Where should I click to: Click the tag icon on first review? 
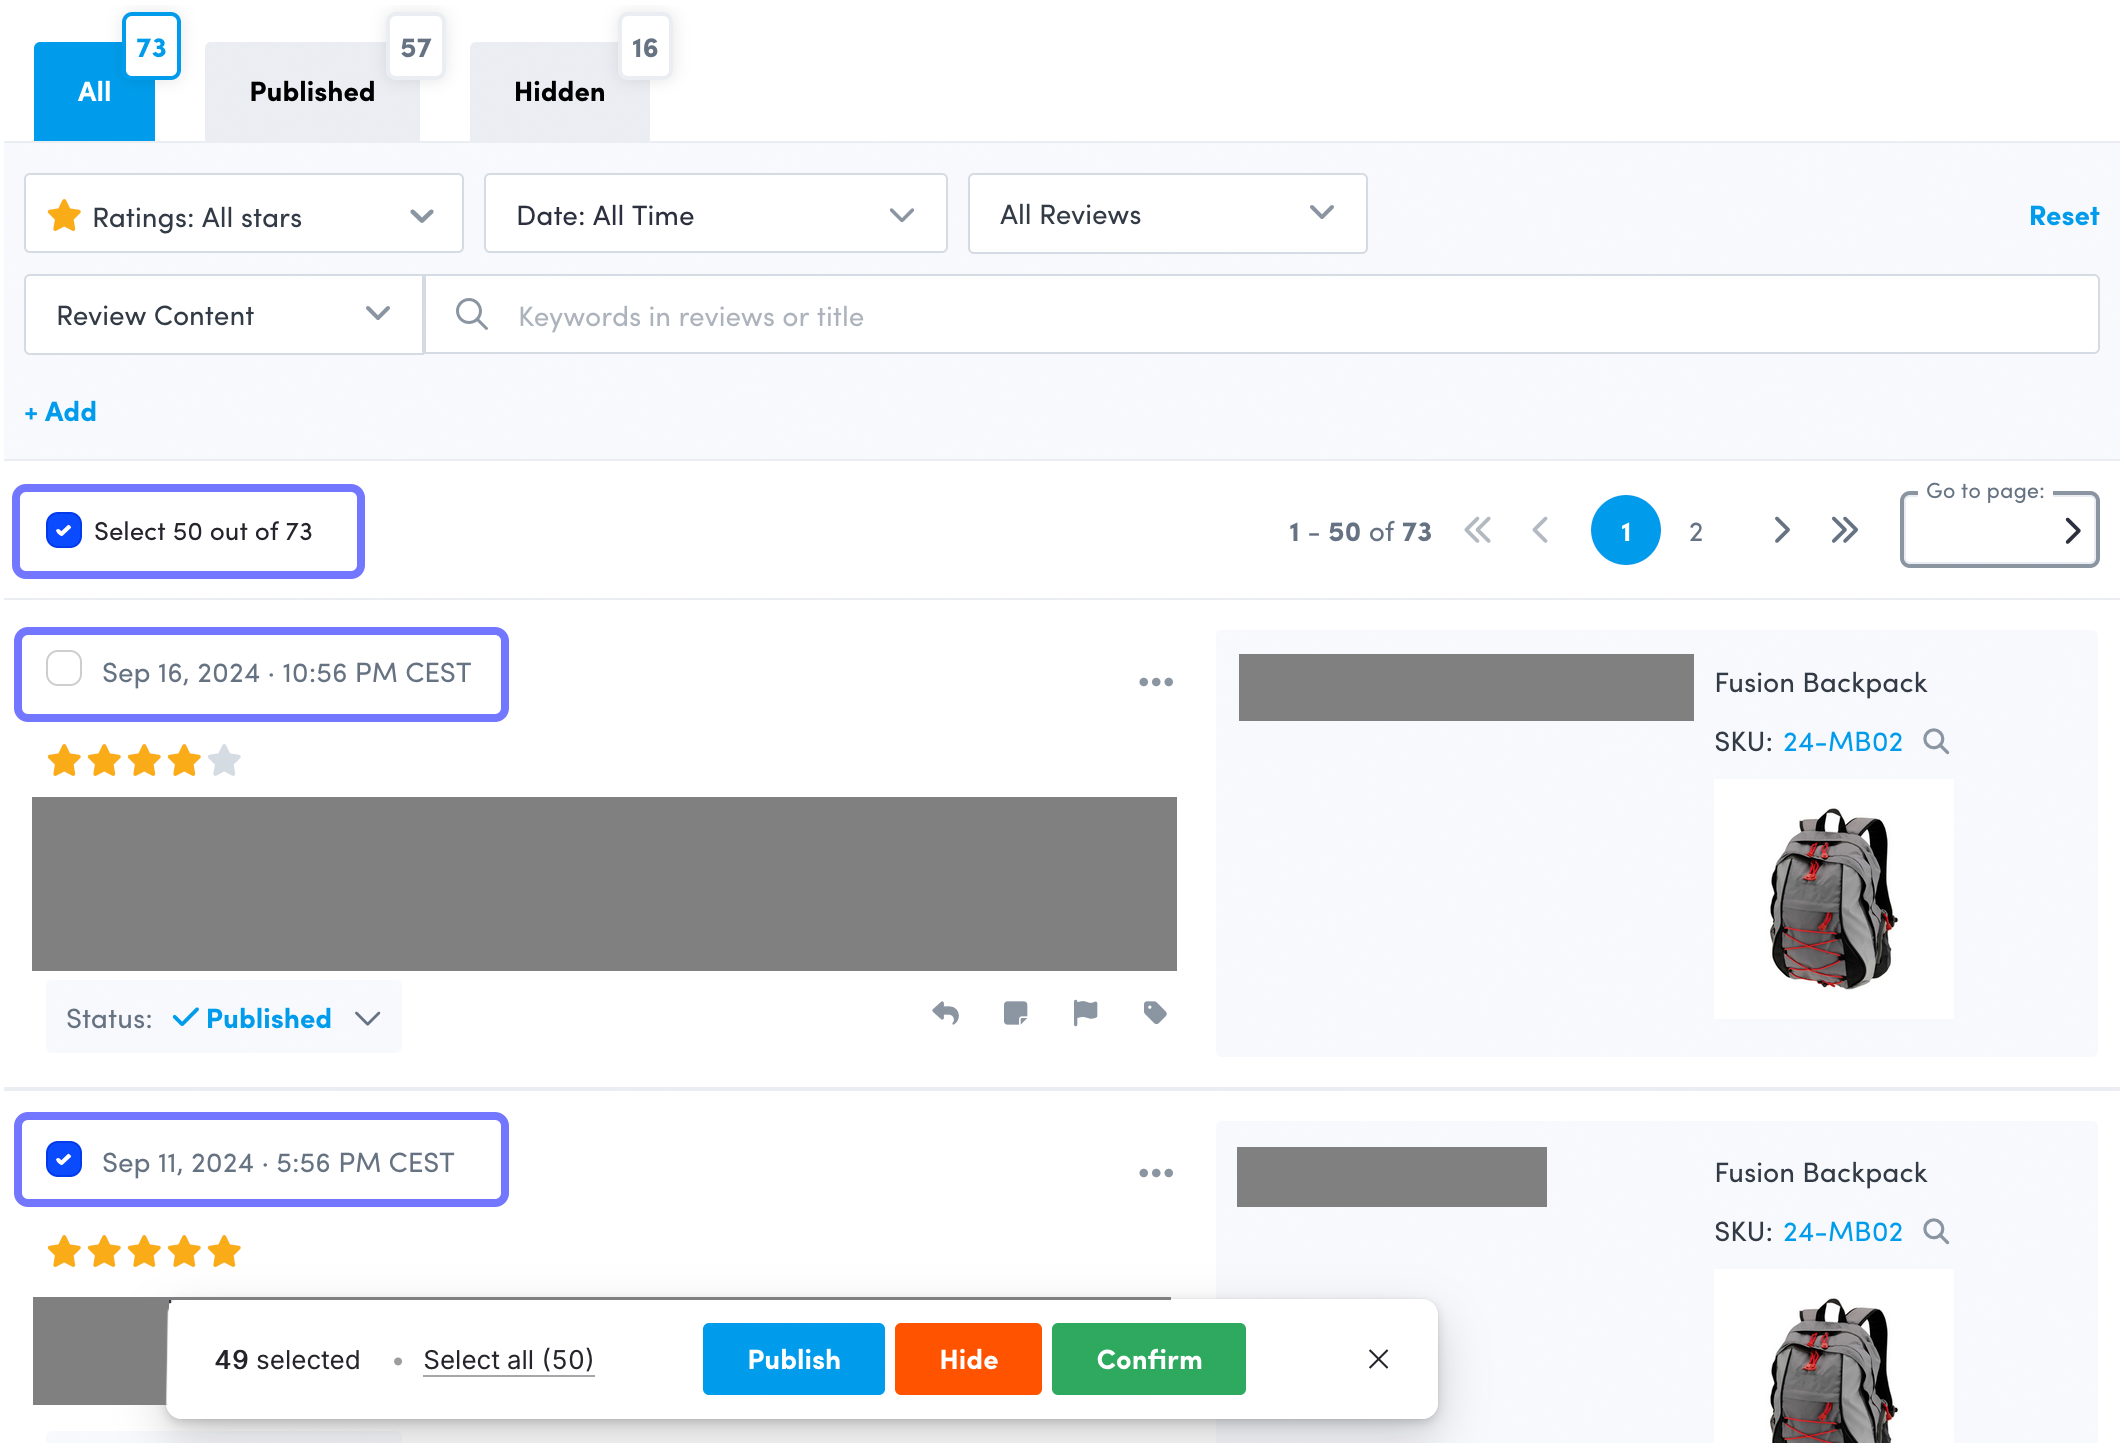coord(1155,1013)
